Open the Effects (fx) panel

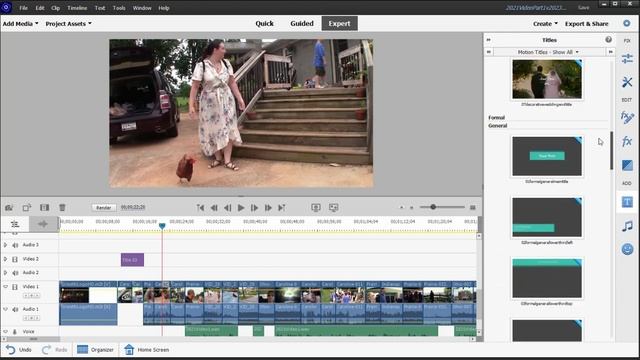tap(627, 142)
